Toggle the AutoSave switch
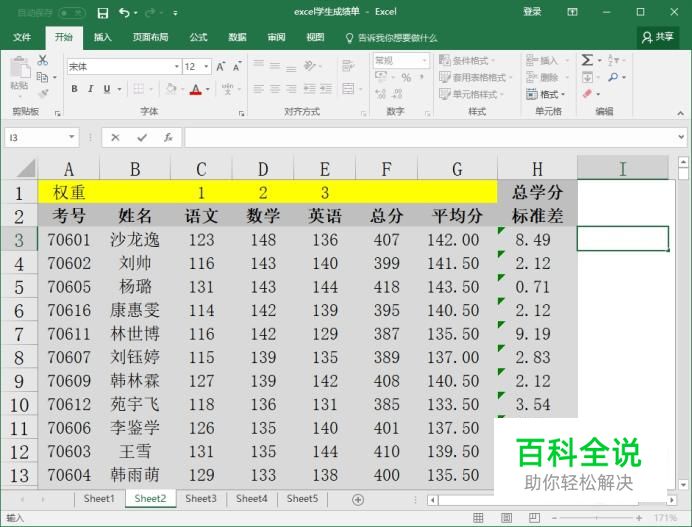 72,13
